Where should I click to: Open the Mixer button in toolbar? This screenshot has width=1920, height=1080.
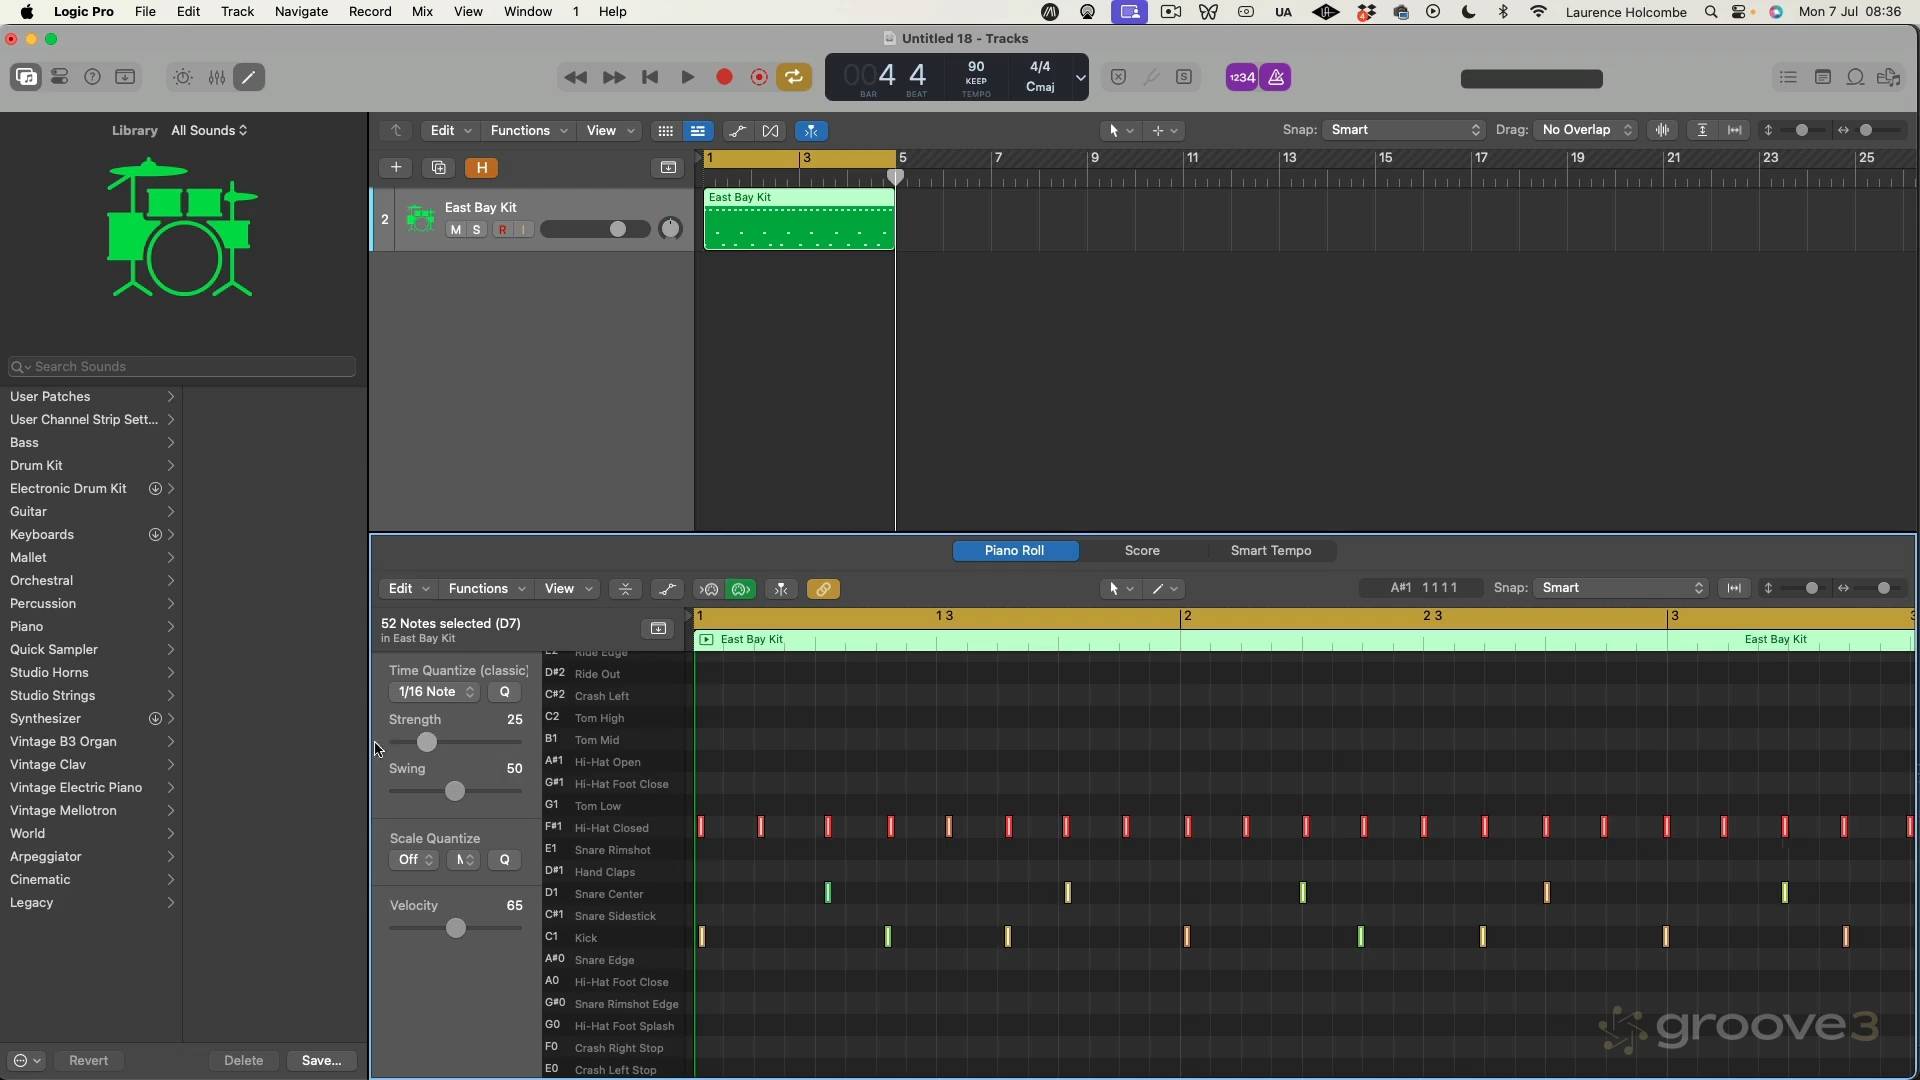216,77
